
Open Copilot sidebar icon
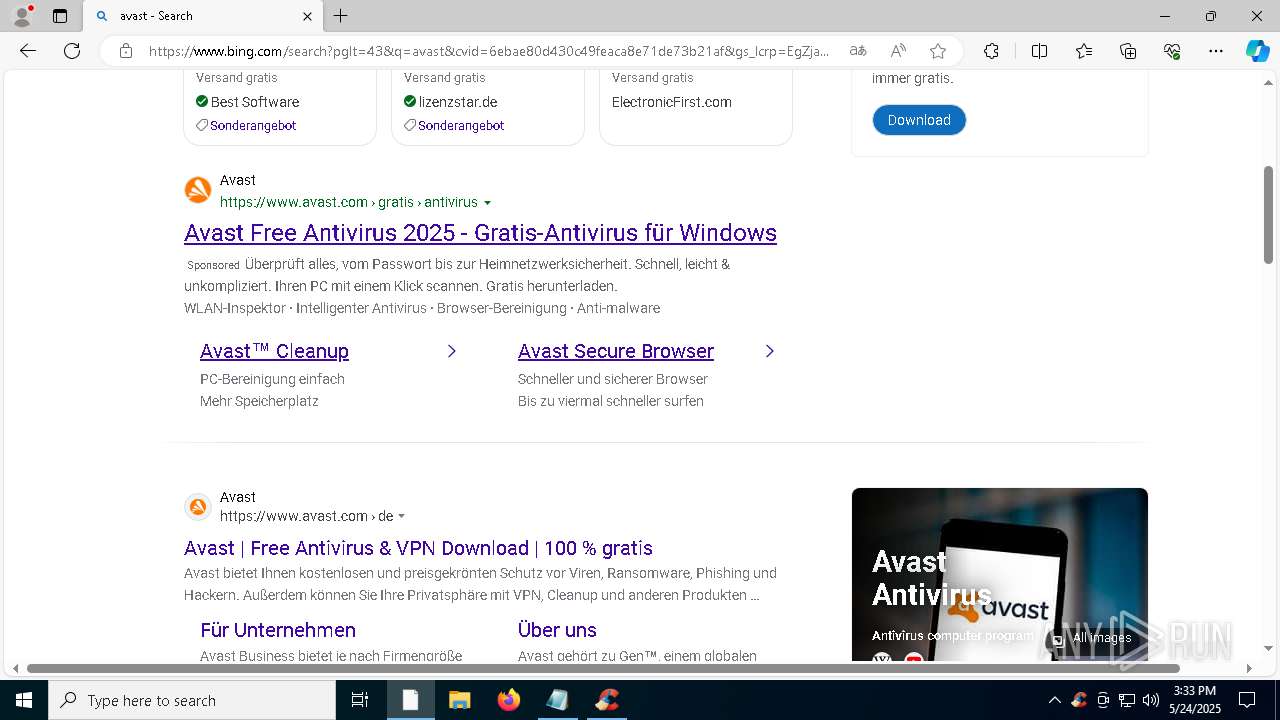1257,51
